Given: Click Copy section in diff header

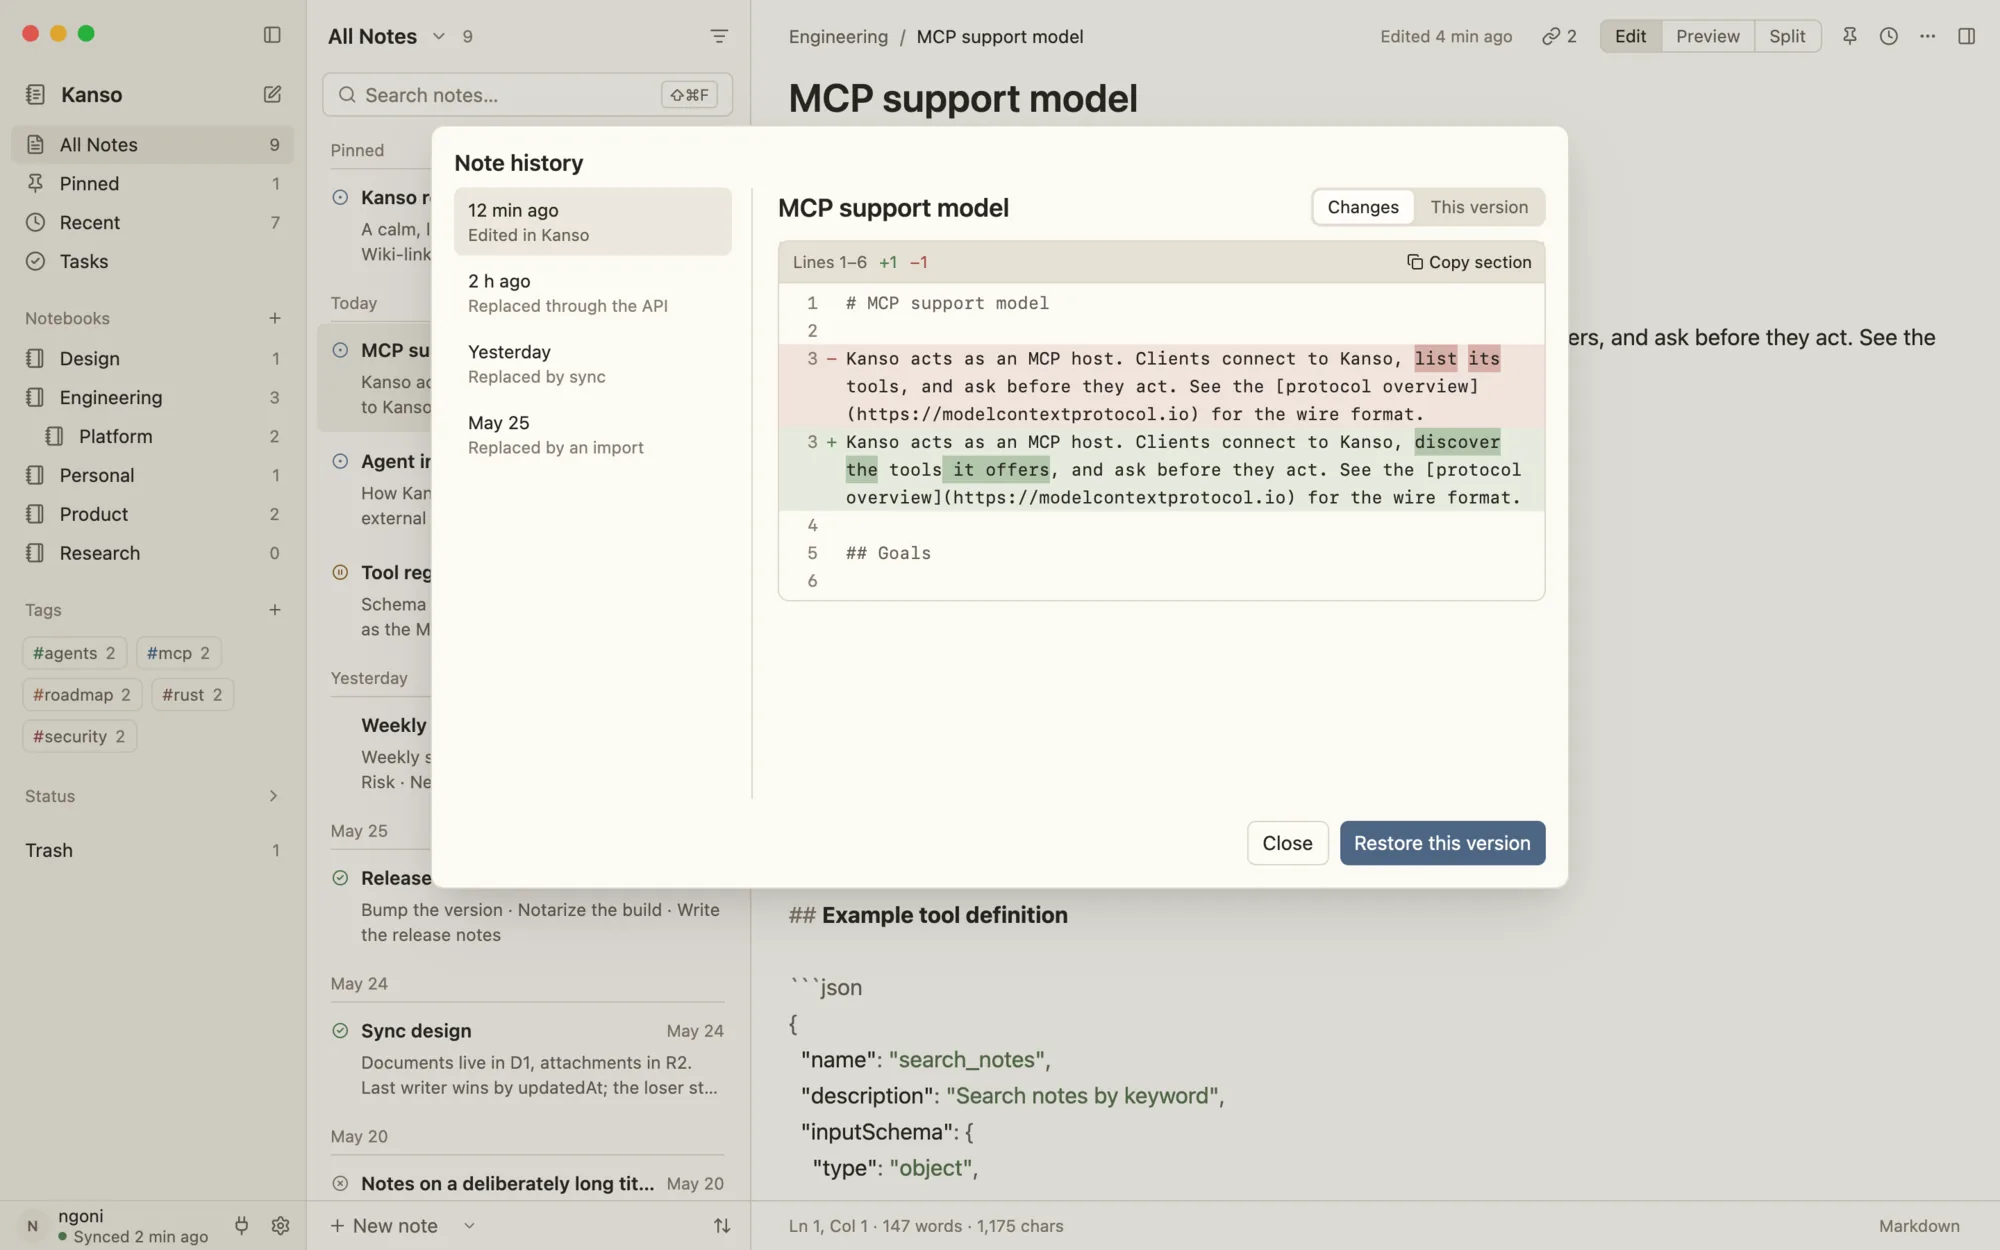Looking at the screenshot, I should [x=1469, y=262].
